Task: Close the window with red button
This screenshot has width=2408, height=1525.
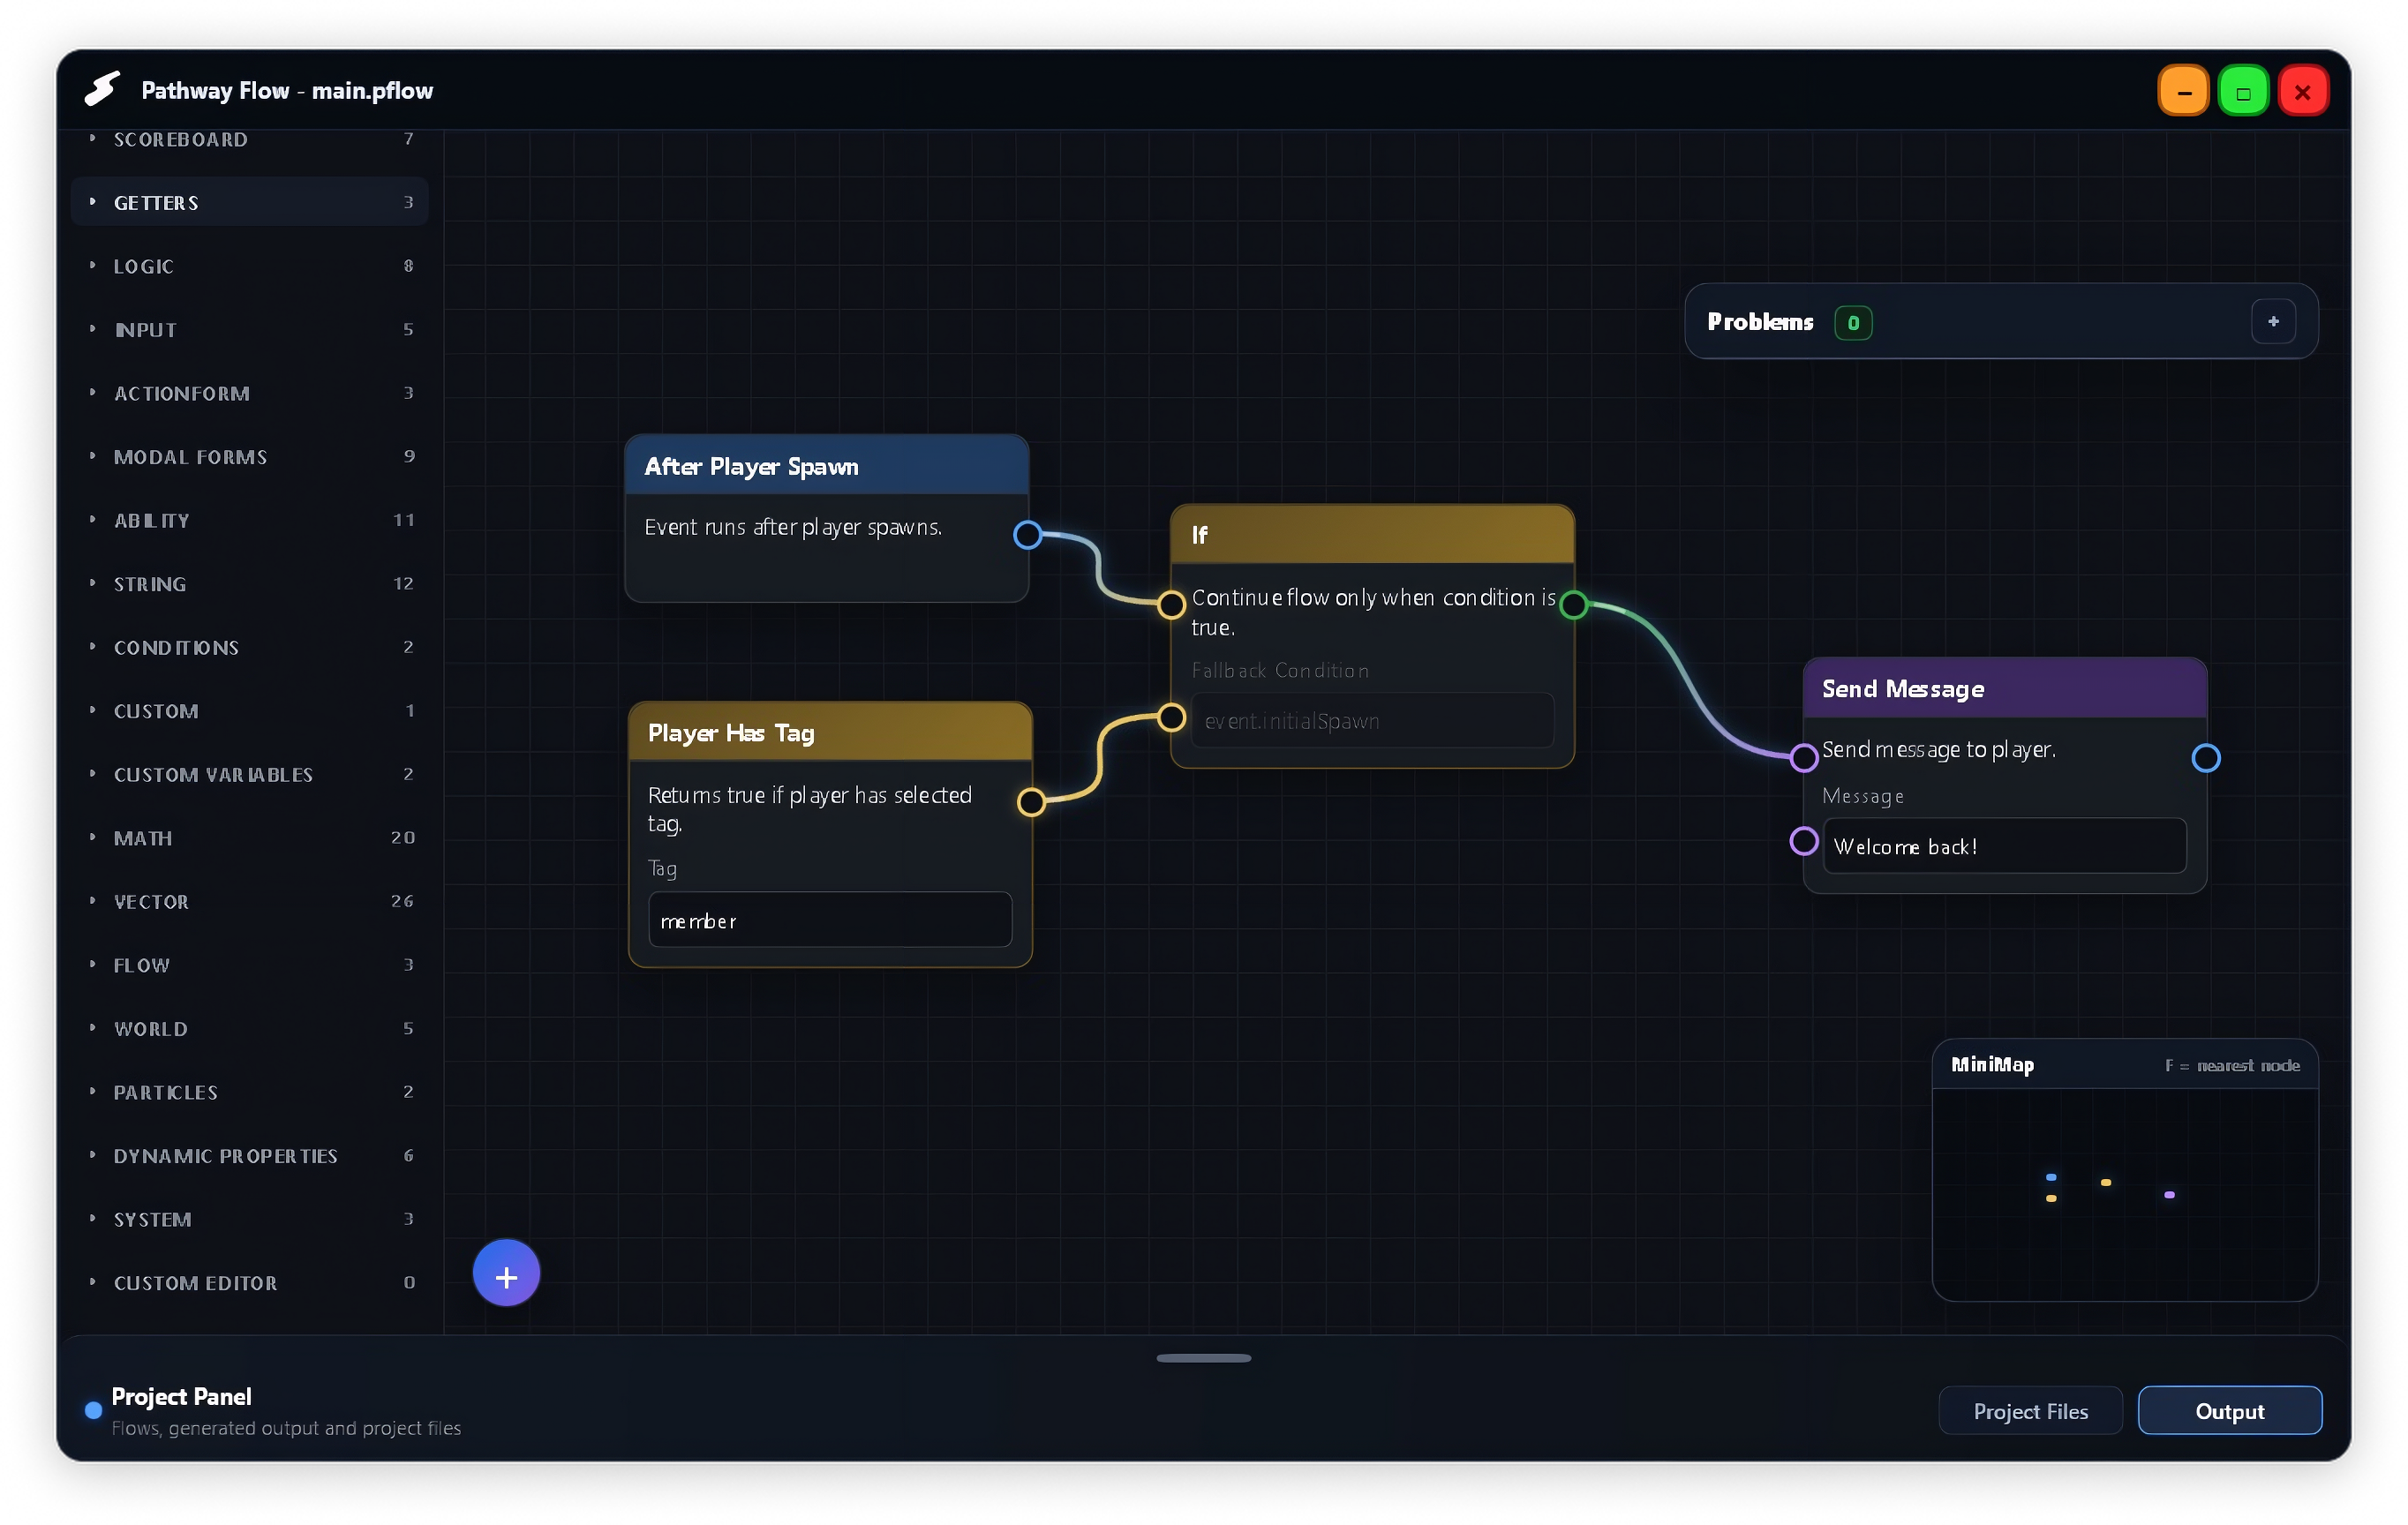Action: pyautogui.click(x=2303, y=92)
